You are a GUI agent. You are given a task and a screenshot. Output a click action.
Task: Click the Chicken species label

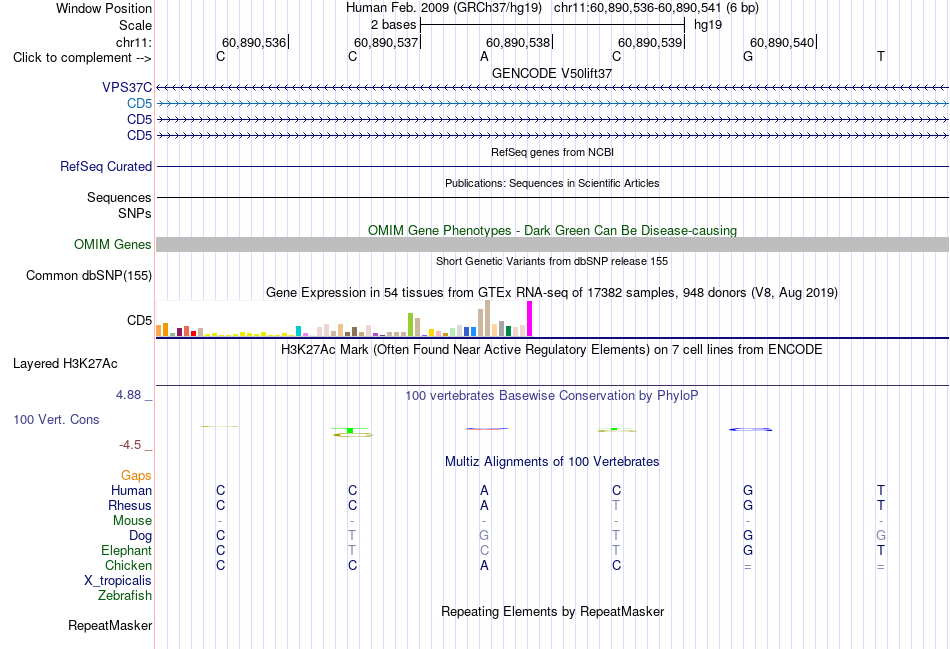point(128,565)
